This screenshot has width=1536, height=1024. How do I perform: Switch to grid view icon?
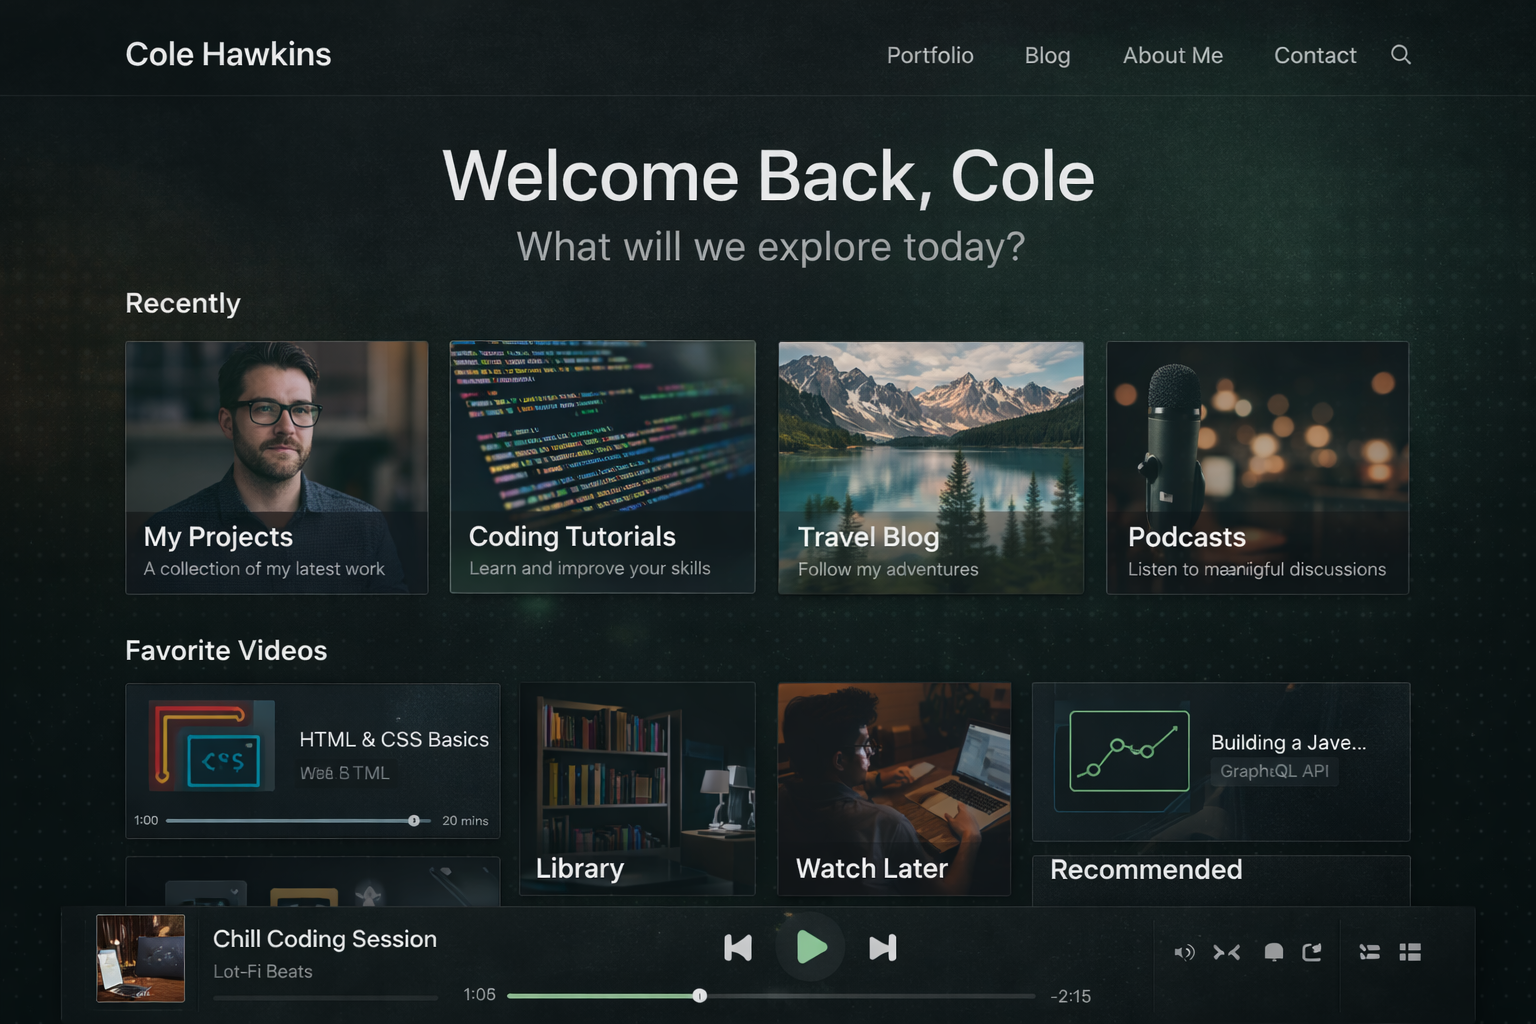1410,952
